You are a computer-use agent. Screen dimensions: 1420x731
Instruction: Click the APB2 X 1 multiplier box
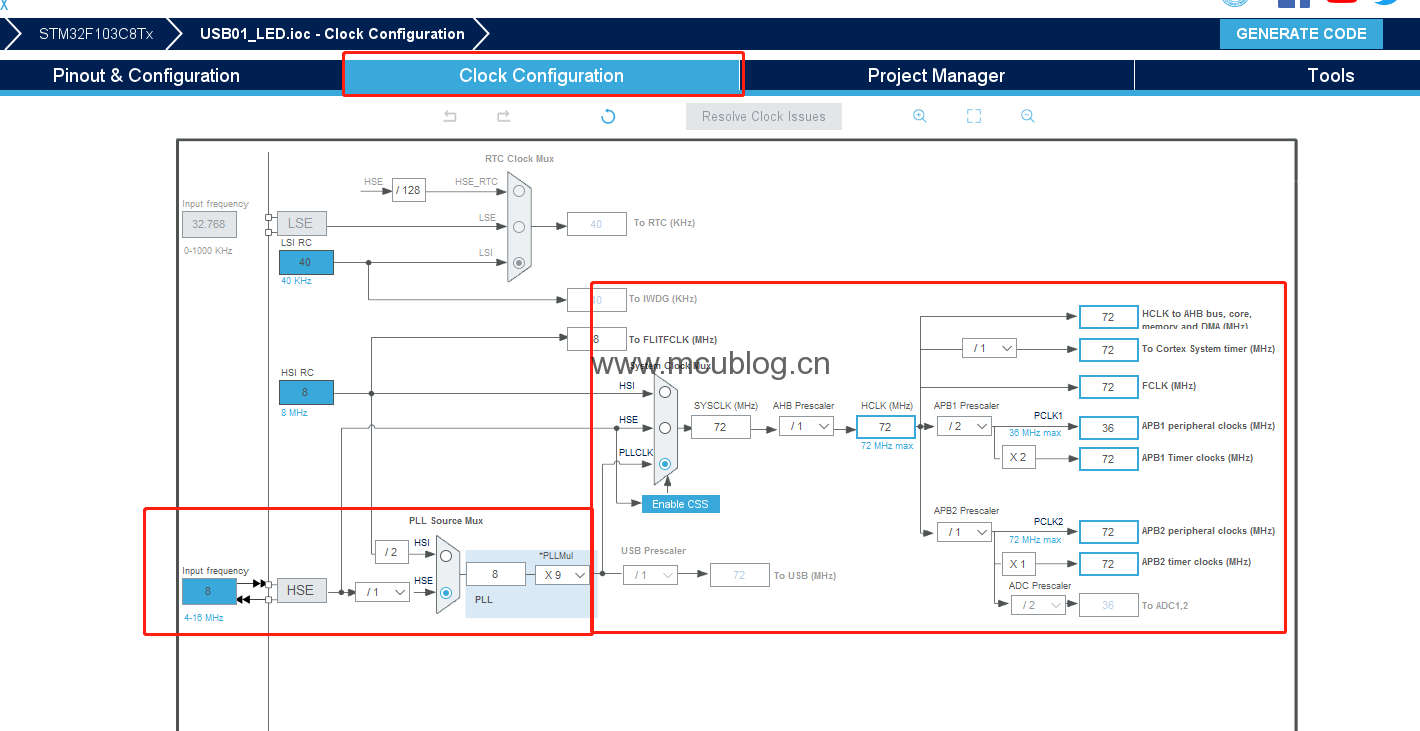click(1019, 564)
